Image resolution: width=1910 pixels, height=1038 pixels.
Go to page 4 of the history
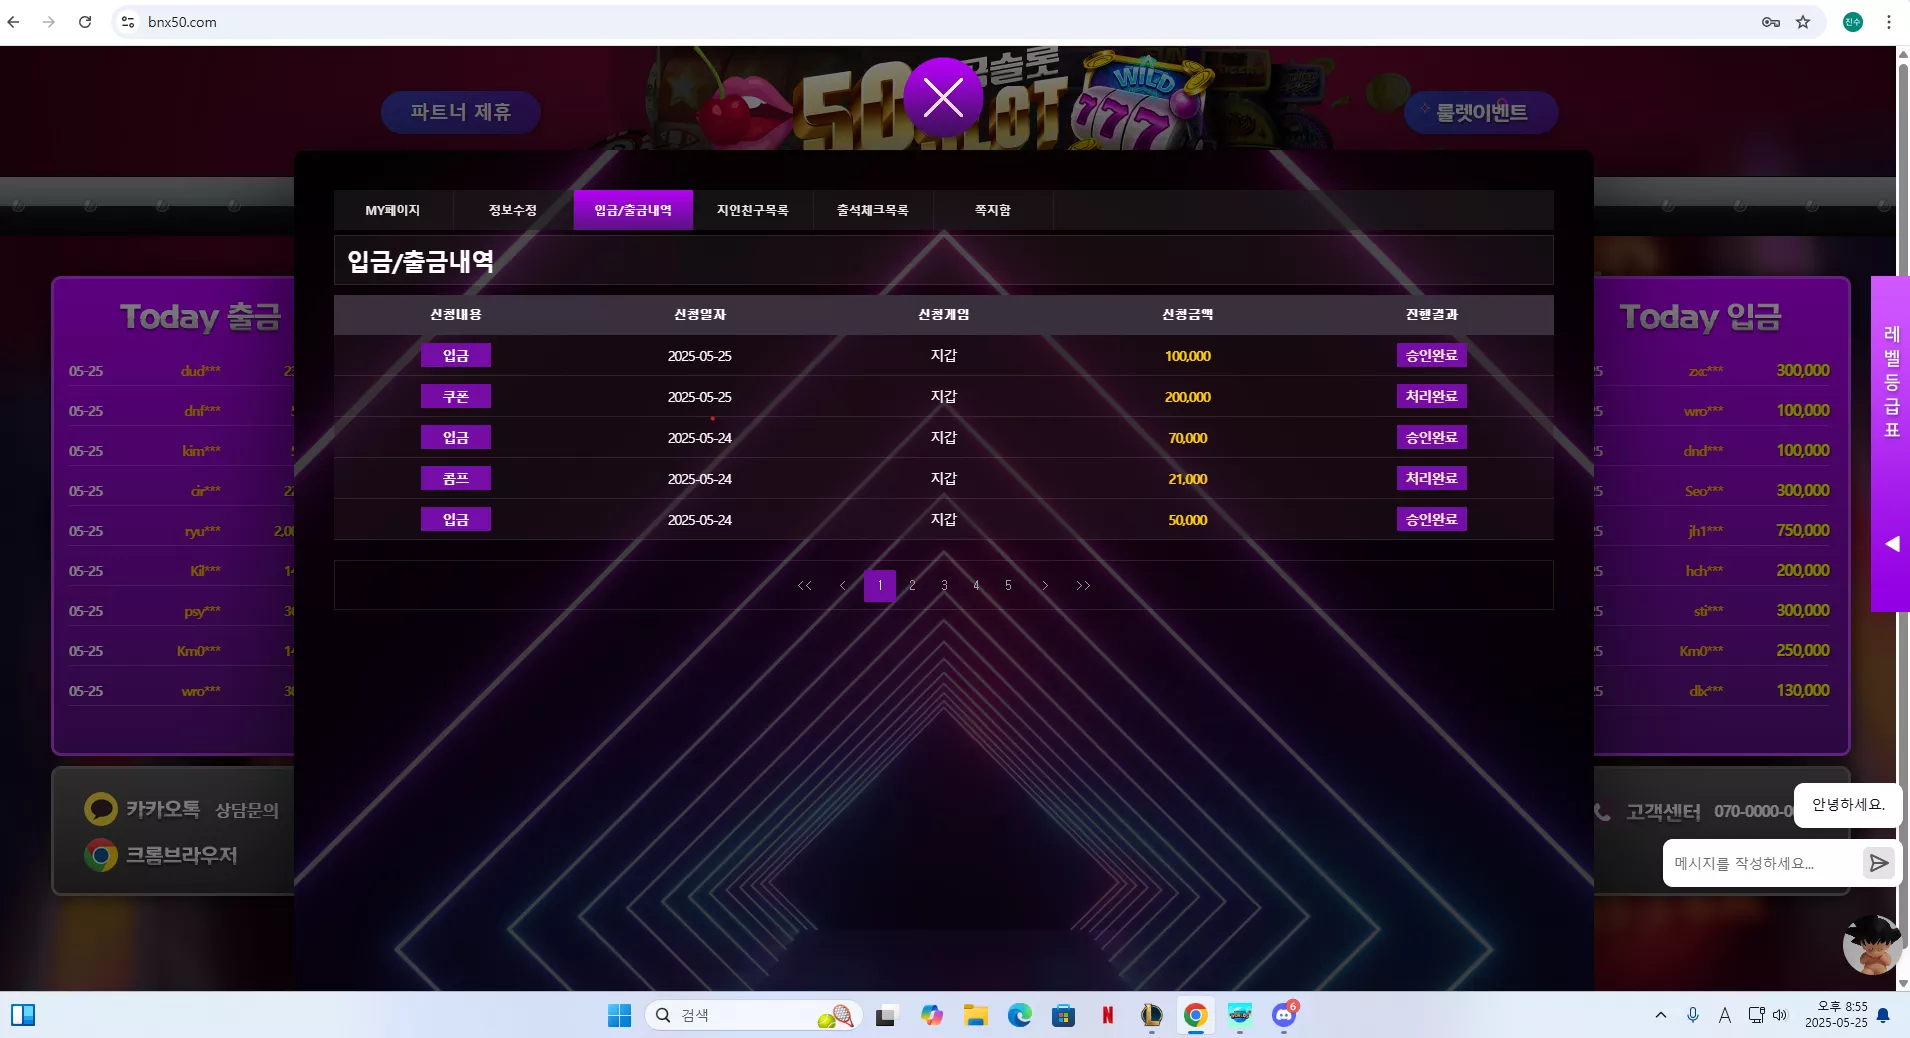point(976,586)
